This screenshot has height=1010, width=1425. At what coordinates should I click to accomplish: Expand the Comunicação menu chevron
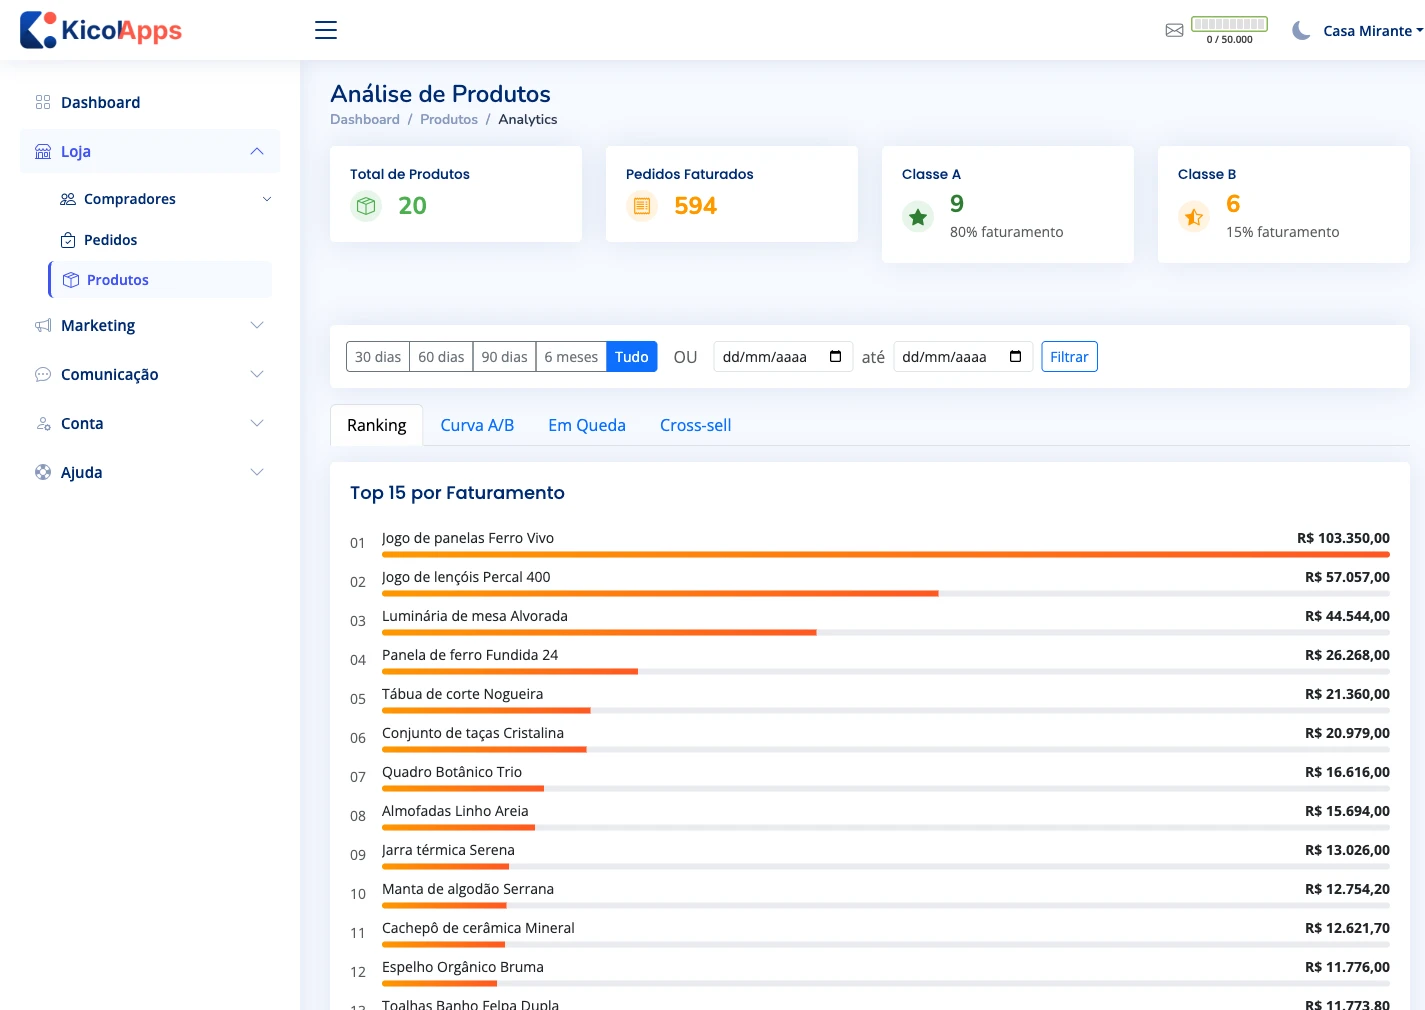click(257, 374)
